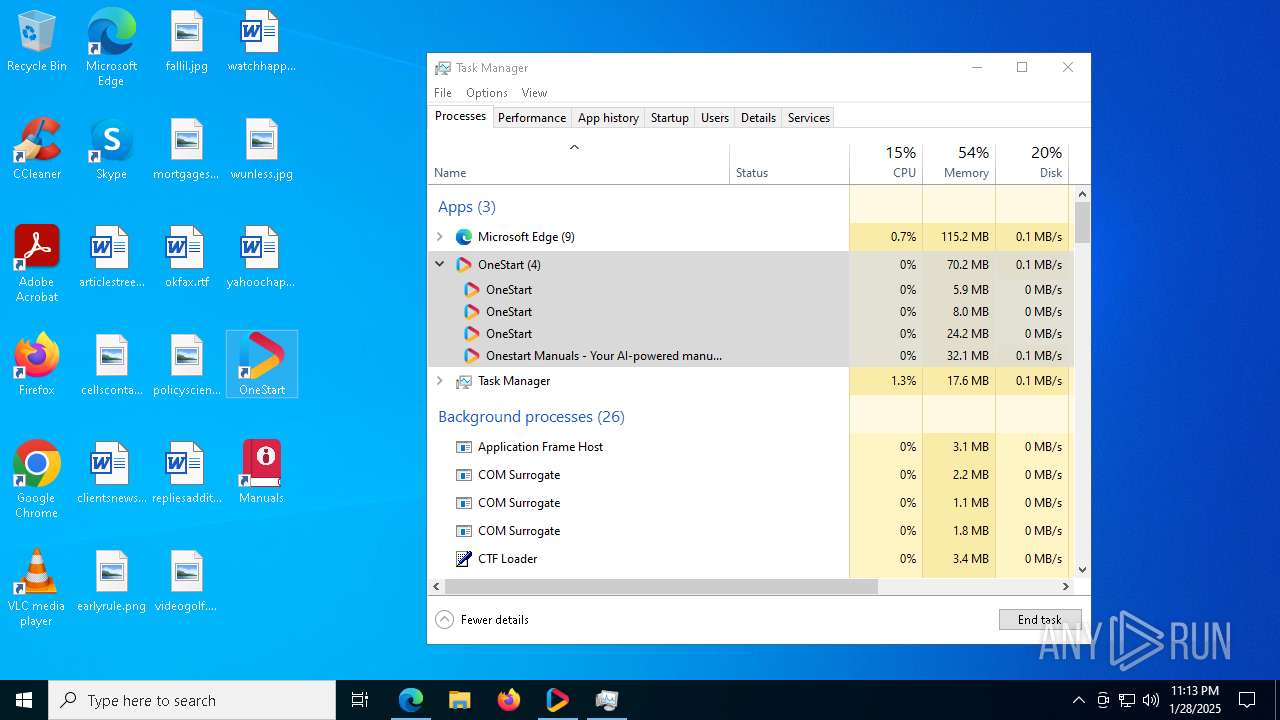Select earlyrule.png on the desktop
The height and width of the screenshot is (720, 1280).
111,582
